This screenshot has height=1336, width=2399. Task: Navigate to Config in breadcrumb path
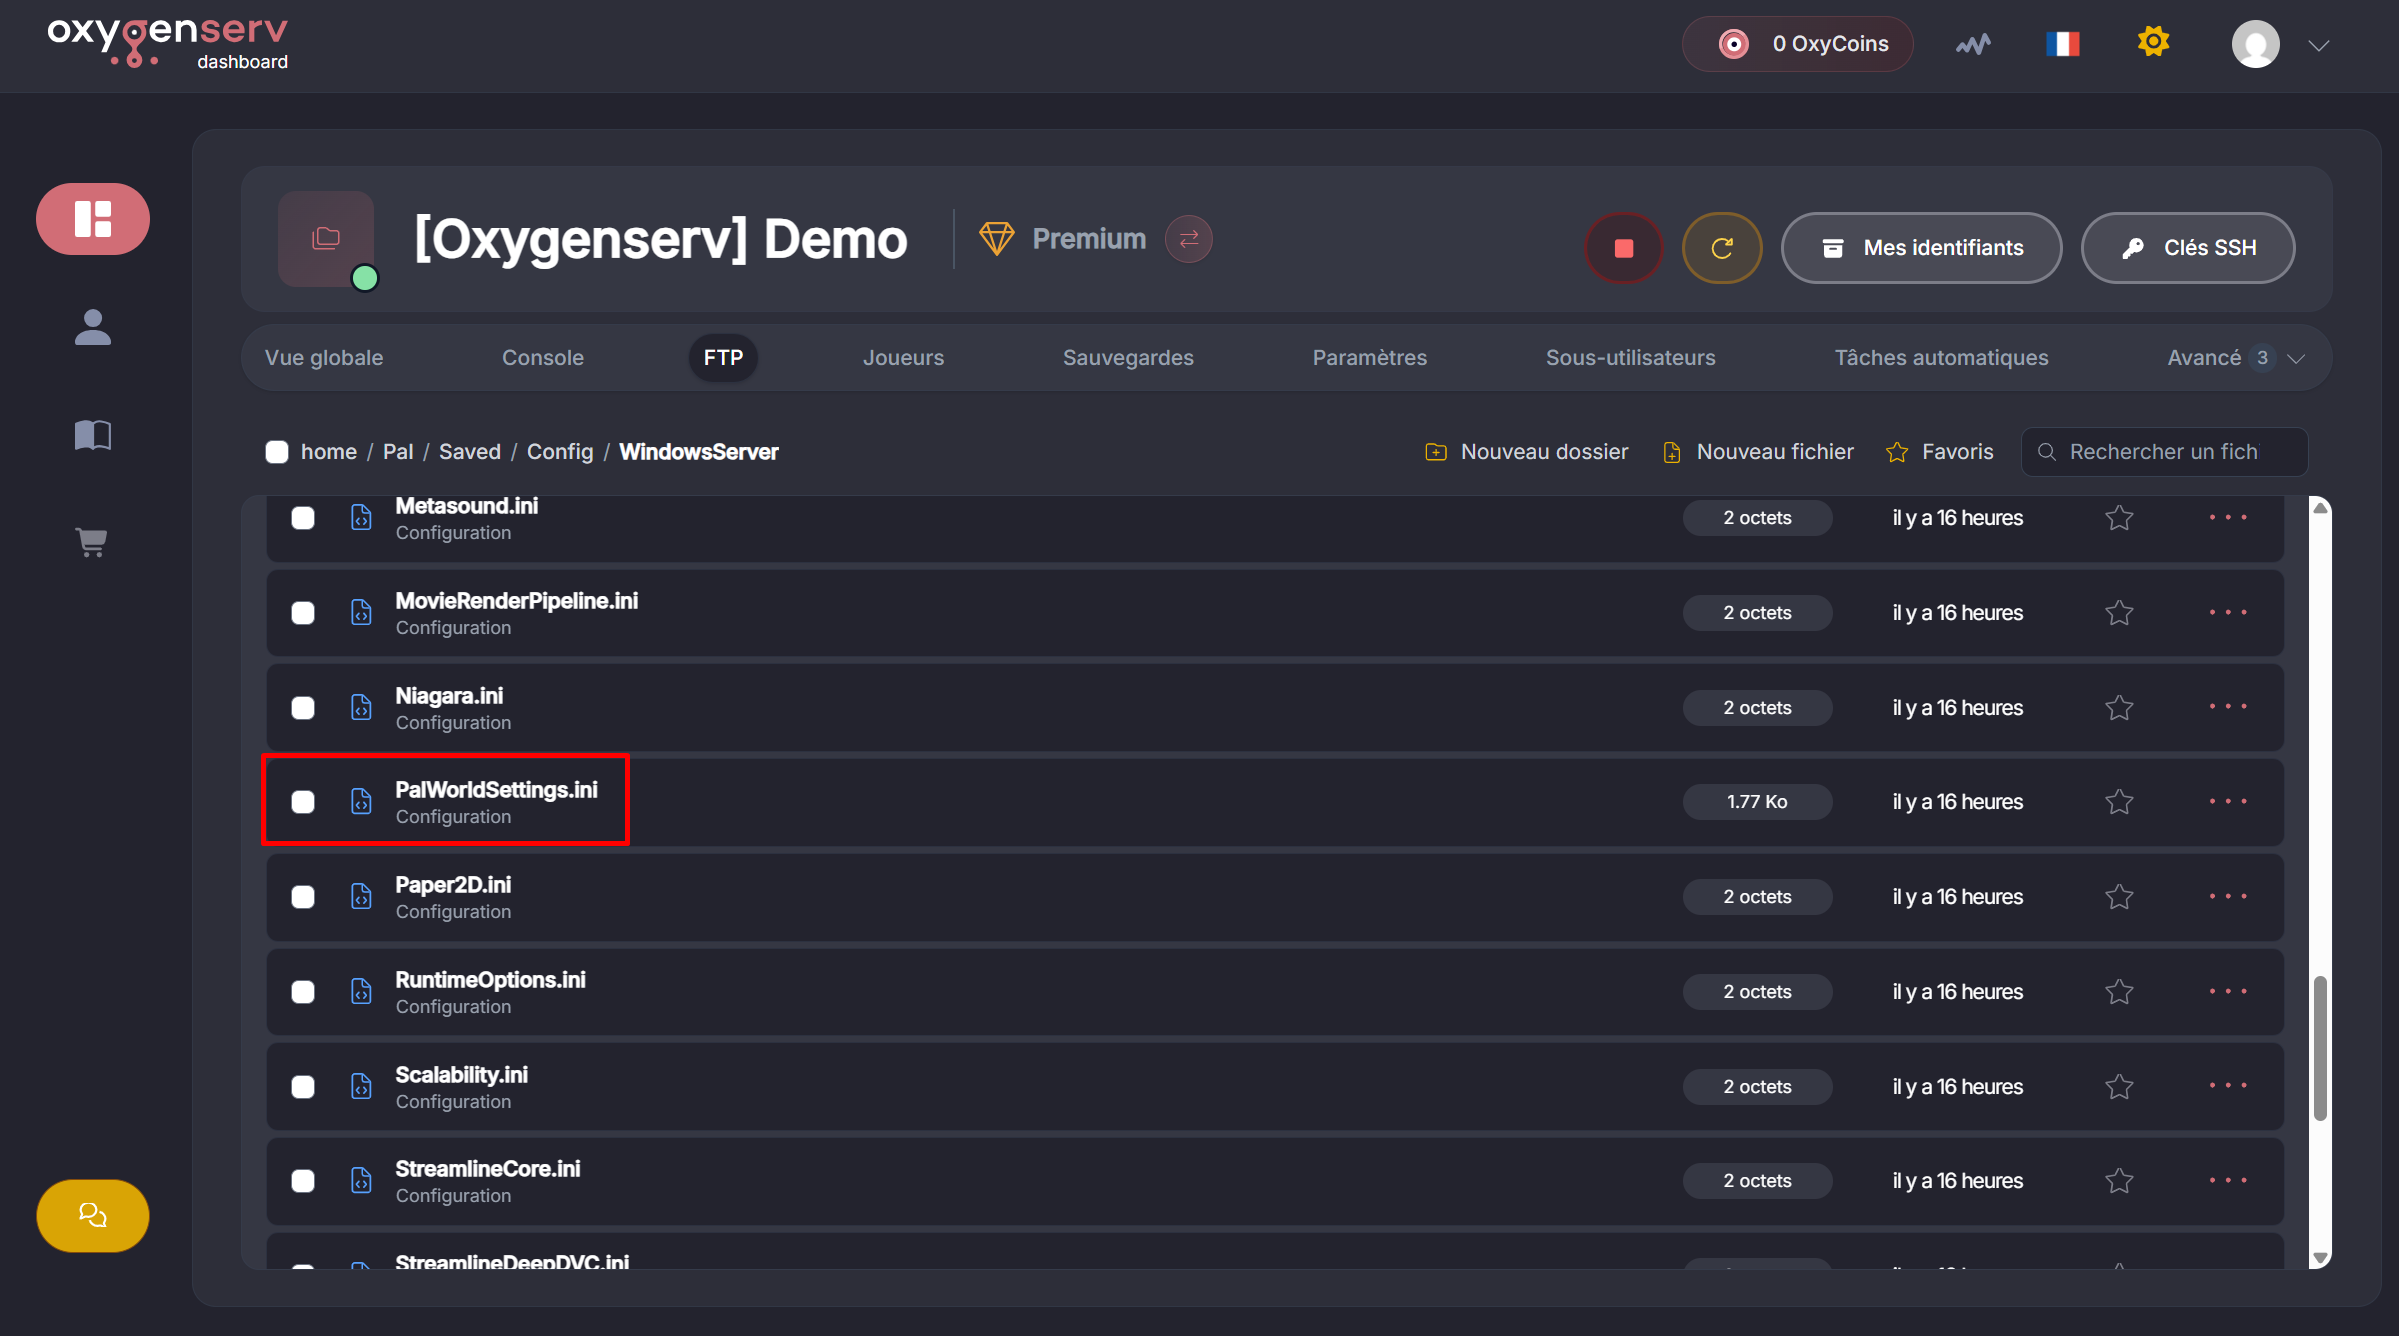(559, 452)
